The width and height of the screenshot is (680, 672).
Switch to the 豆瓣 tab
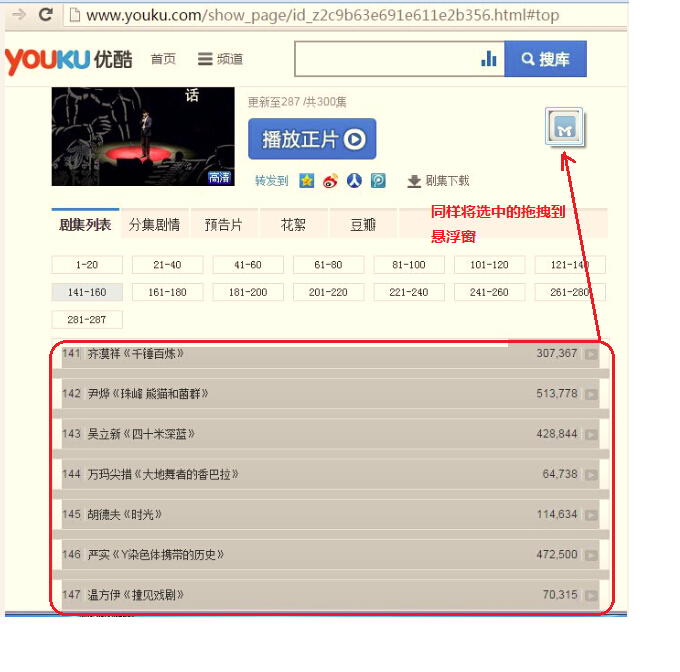(363, 225)
